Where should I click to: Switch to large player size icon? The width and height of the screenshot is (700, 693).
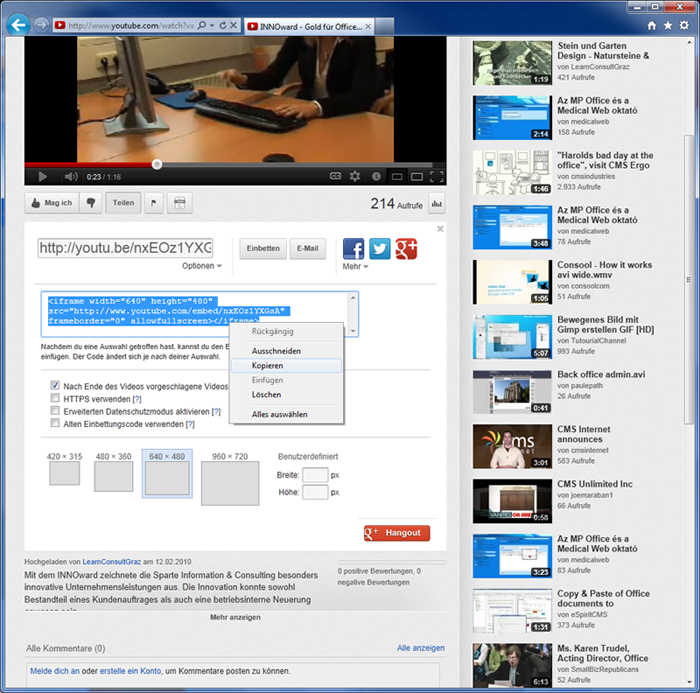pos(417,177)
